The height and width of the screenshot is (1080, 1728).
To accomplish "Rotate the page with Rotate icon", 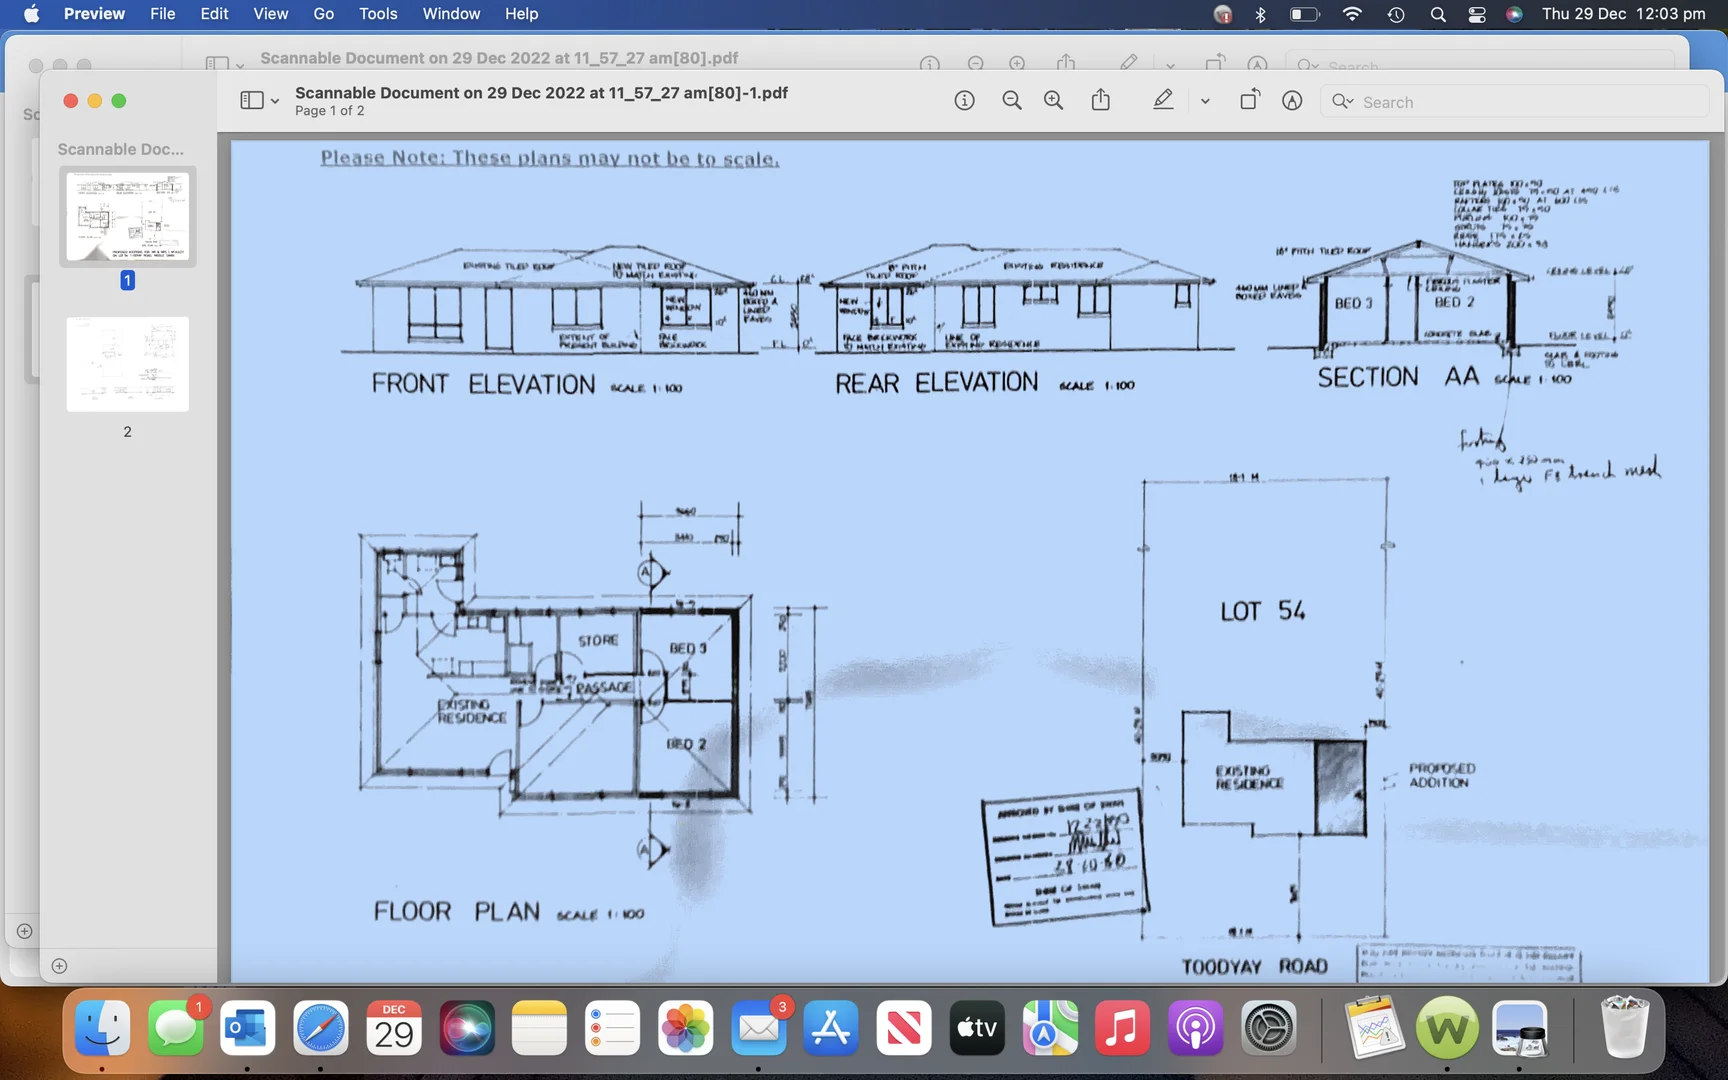I will pyautogui.click(x=1249, y=101).
